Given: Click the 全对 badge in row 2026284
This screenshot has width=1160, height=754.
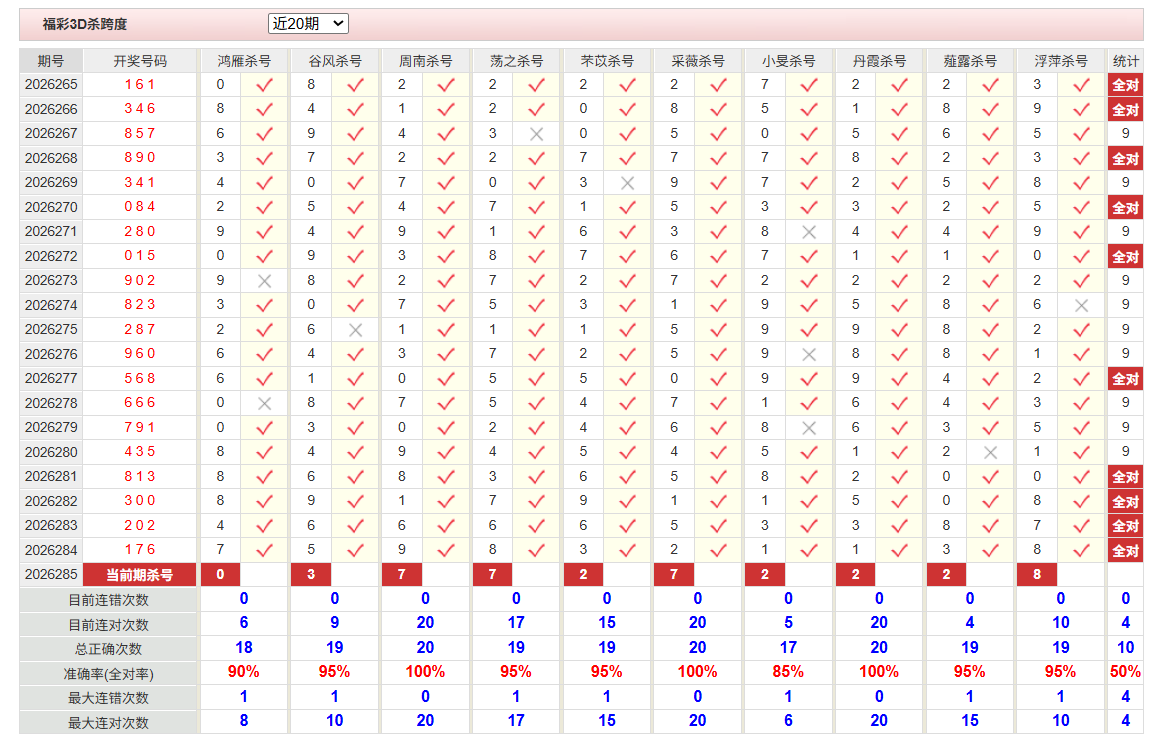Looking at the screenshot, I should 1125,551.
